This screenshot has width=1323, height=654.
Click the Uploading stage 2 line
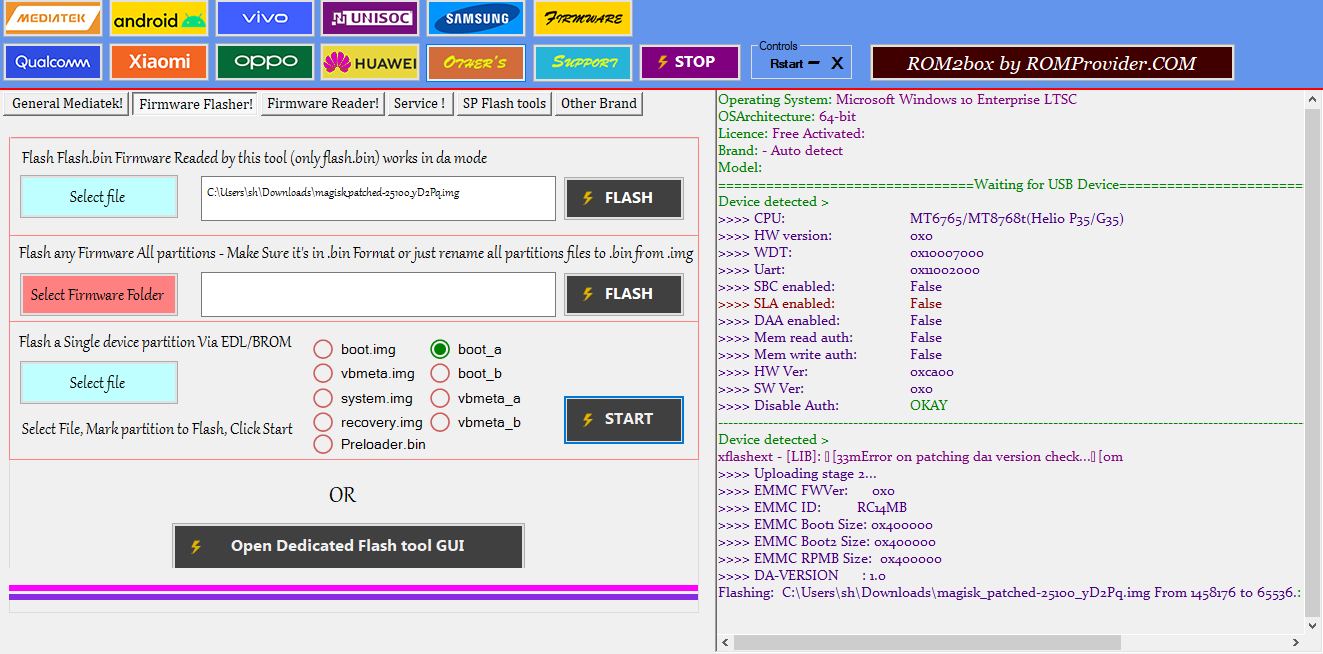[798, 474]
